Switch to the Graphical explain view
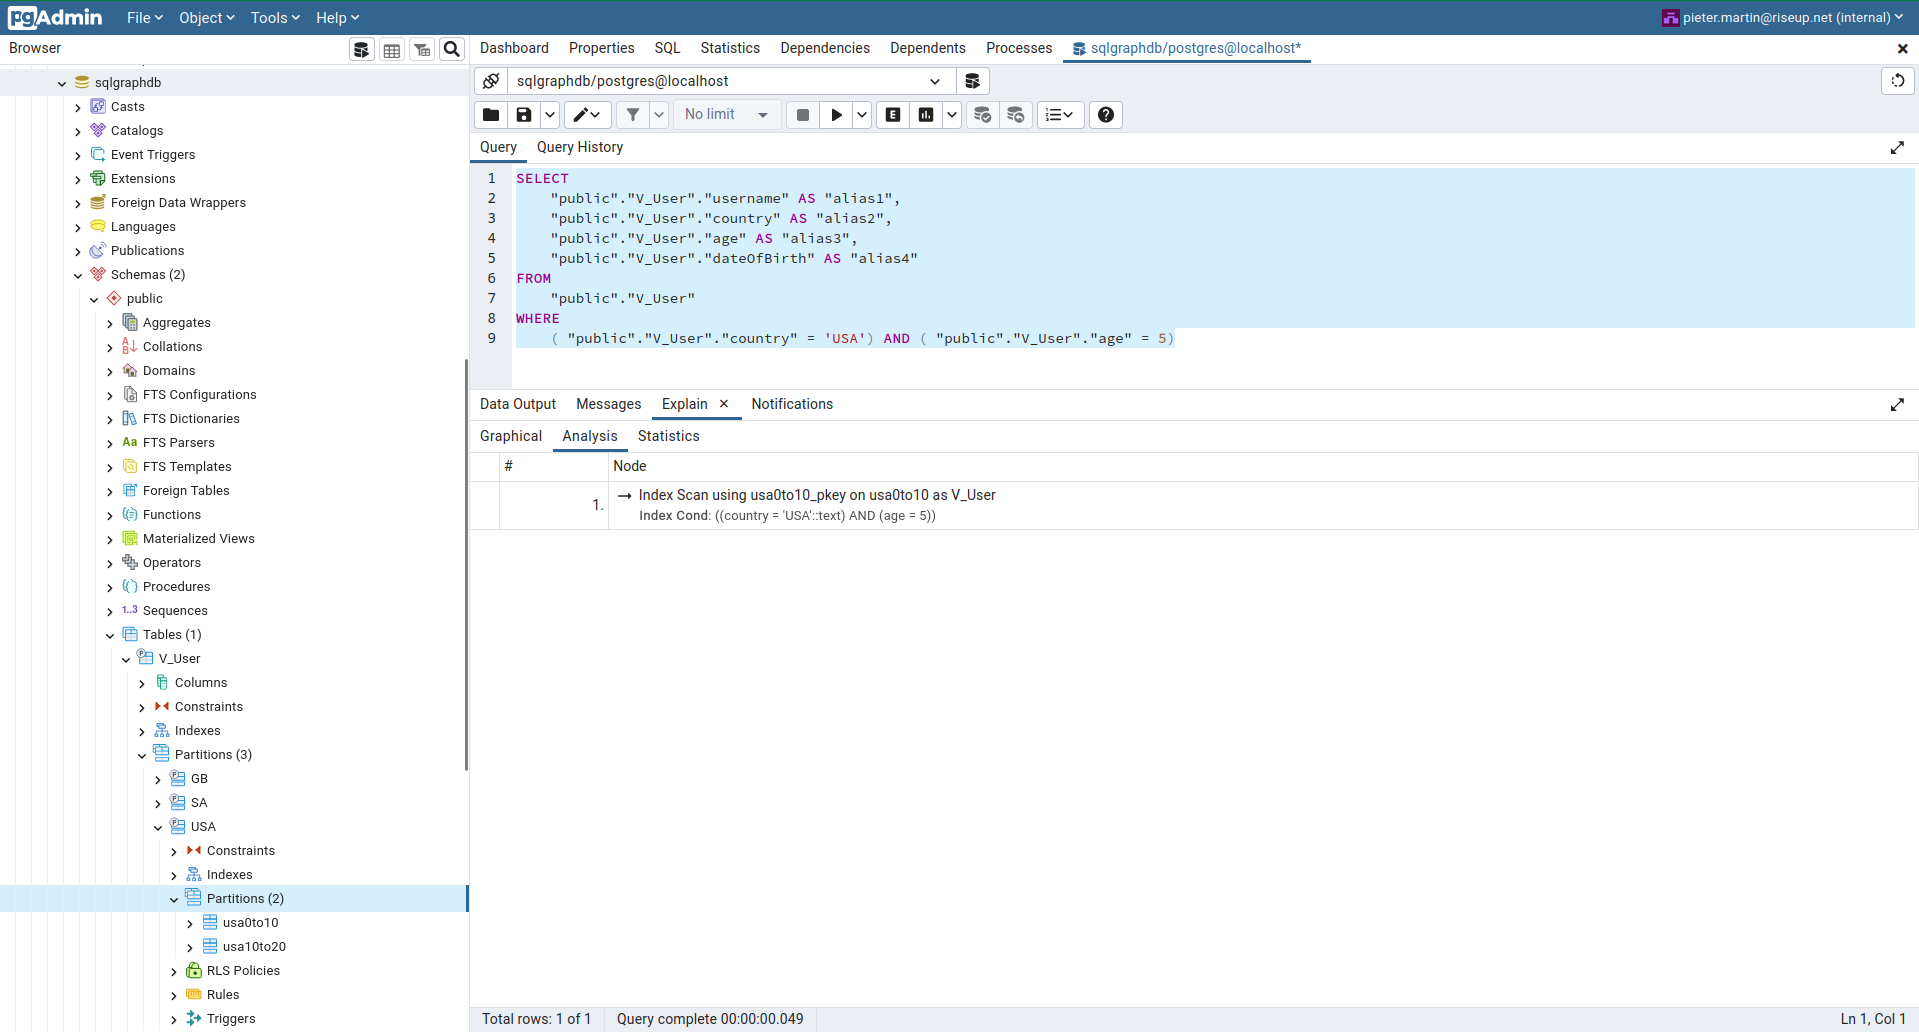1919x1032 pixels. tap(510, 436)
